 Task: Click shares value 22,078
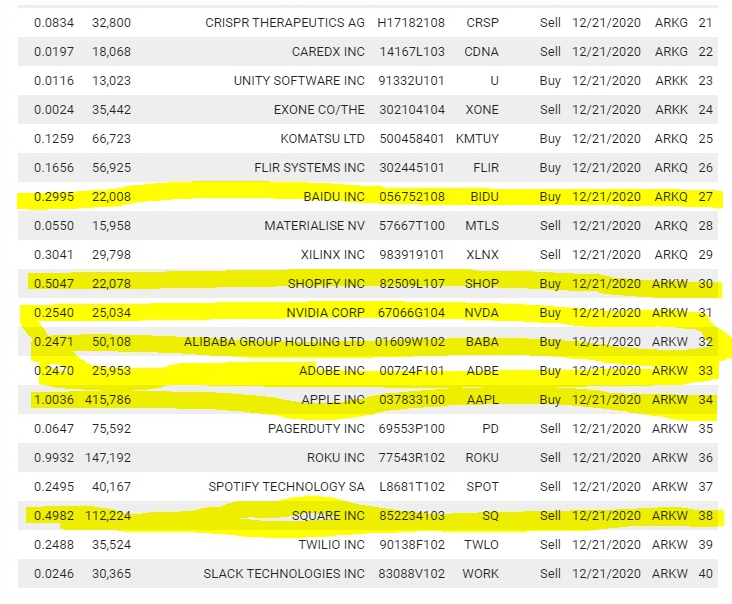click(x=111, y=283)
